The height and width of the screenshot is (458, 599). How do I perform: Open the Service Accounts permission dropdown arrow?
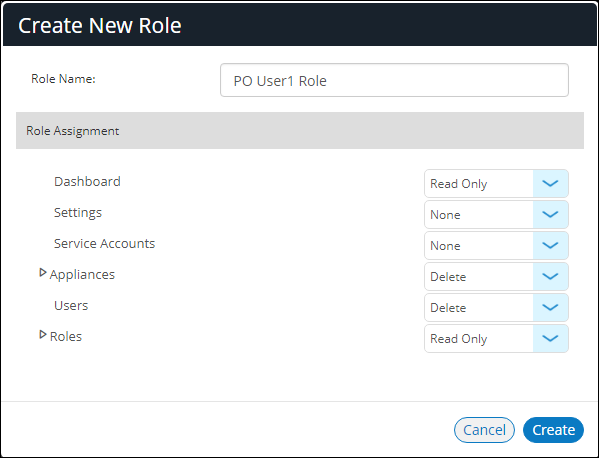[550, 246]
